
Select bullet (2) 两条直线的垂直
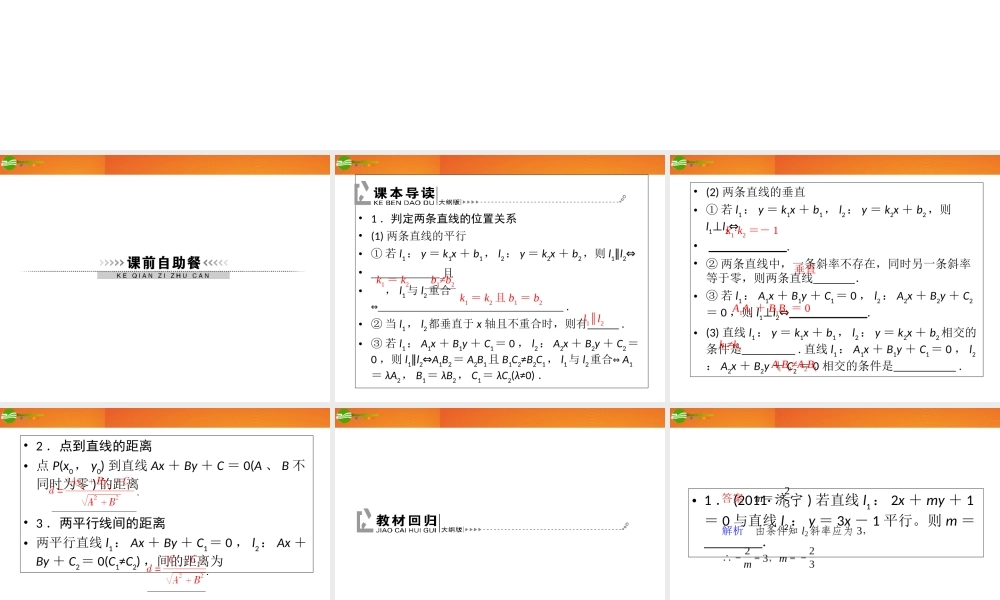click(755, 192)
